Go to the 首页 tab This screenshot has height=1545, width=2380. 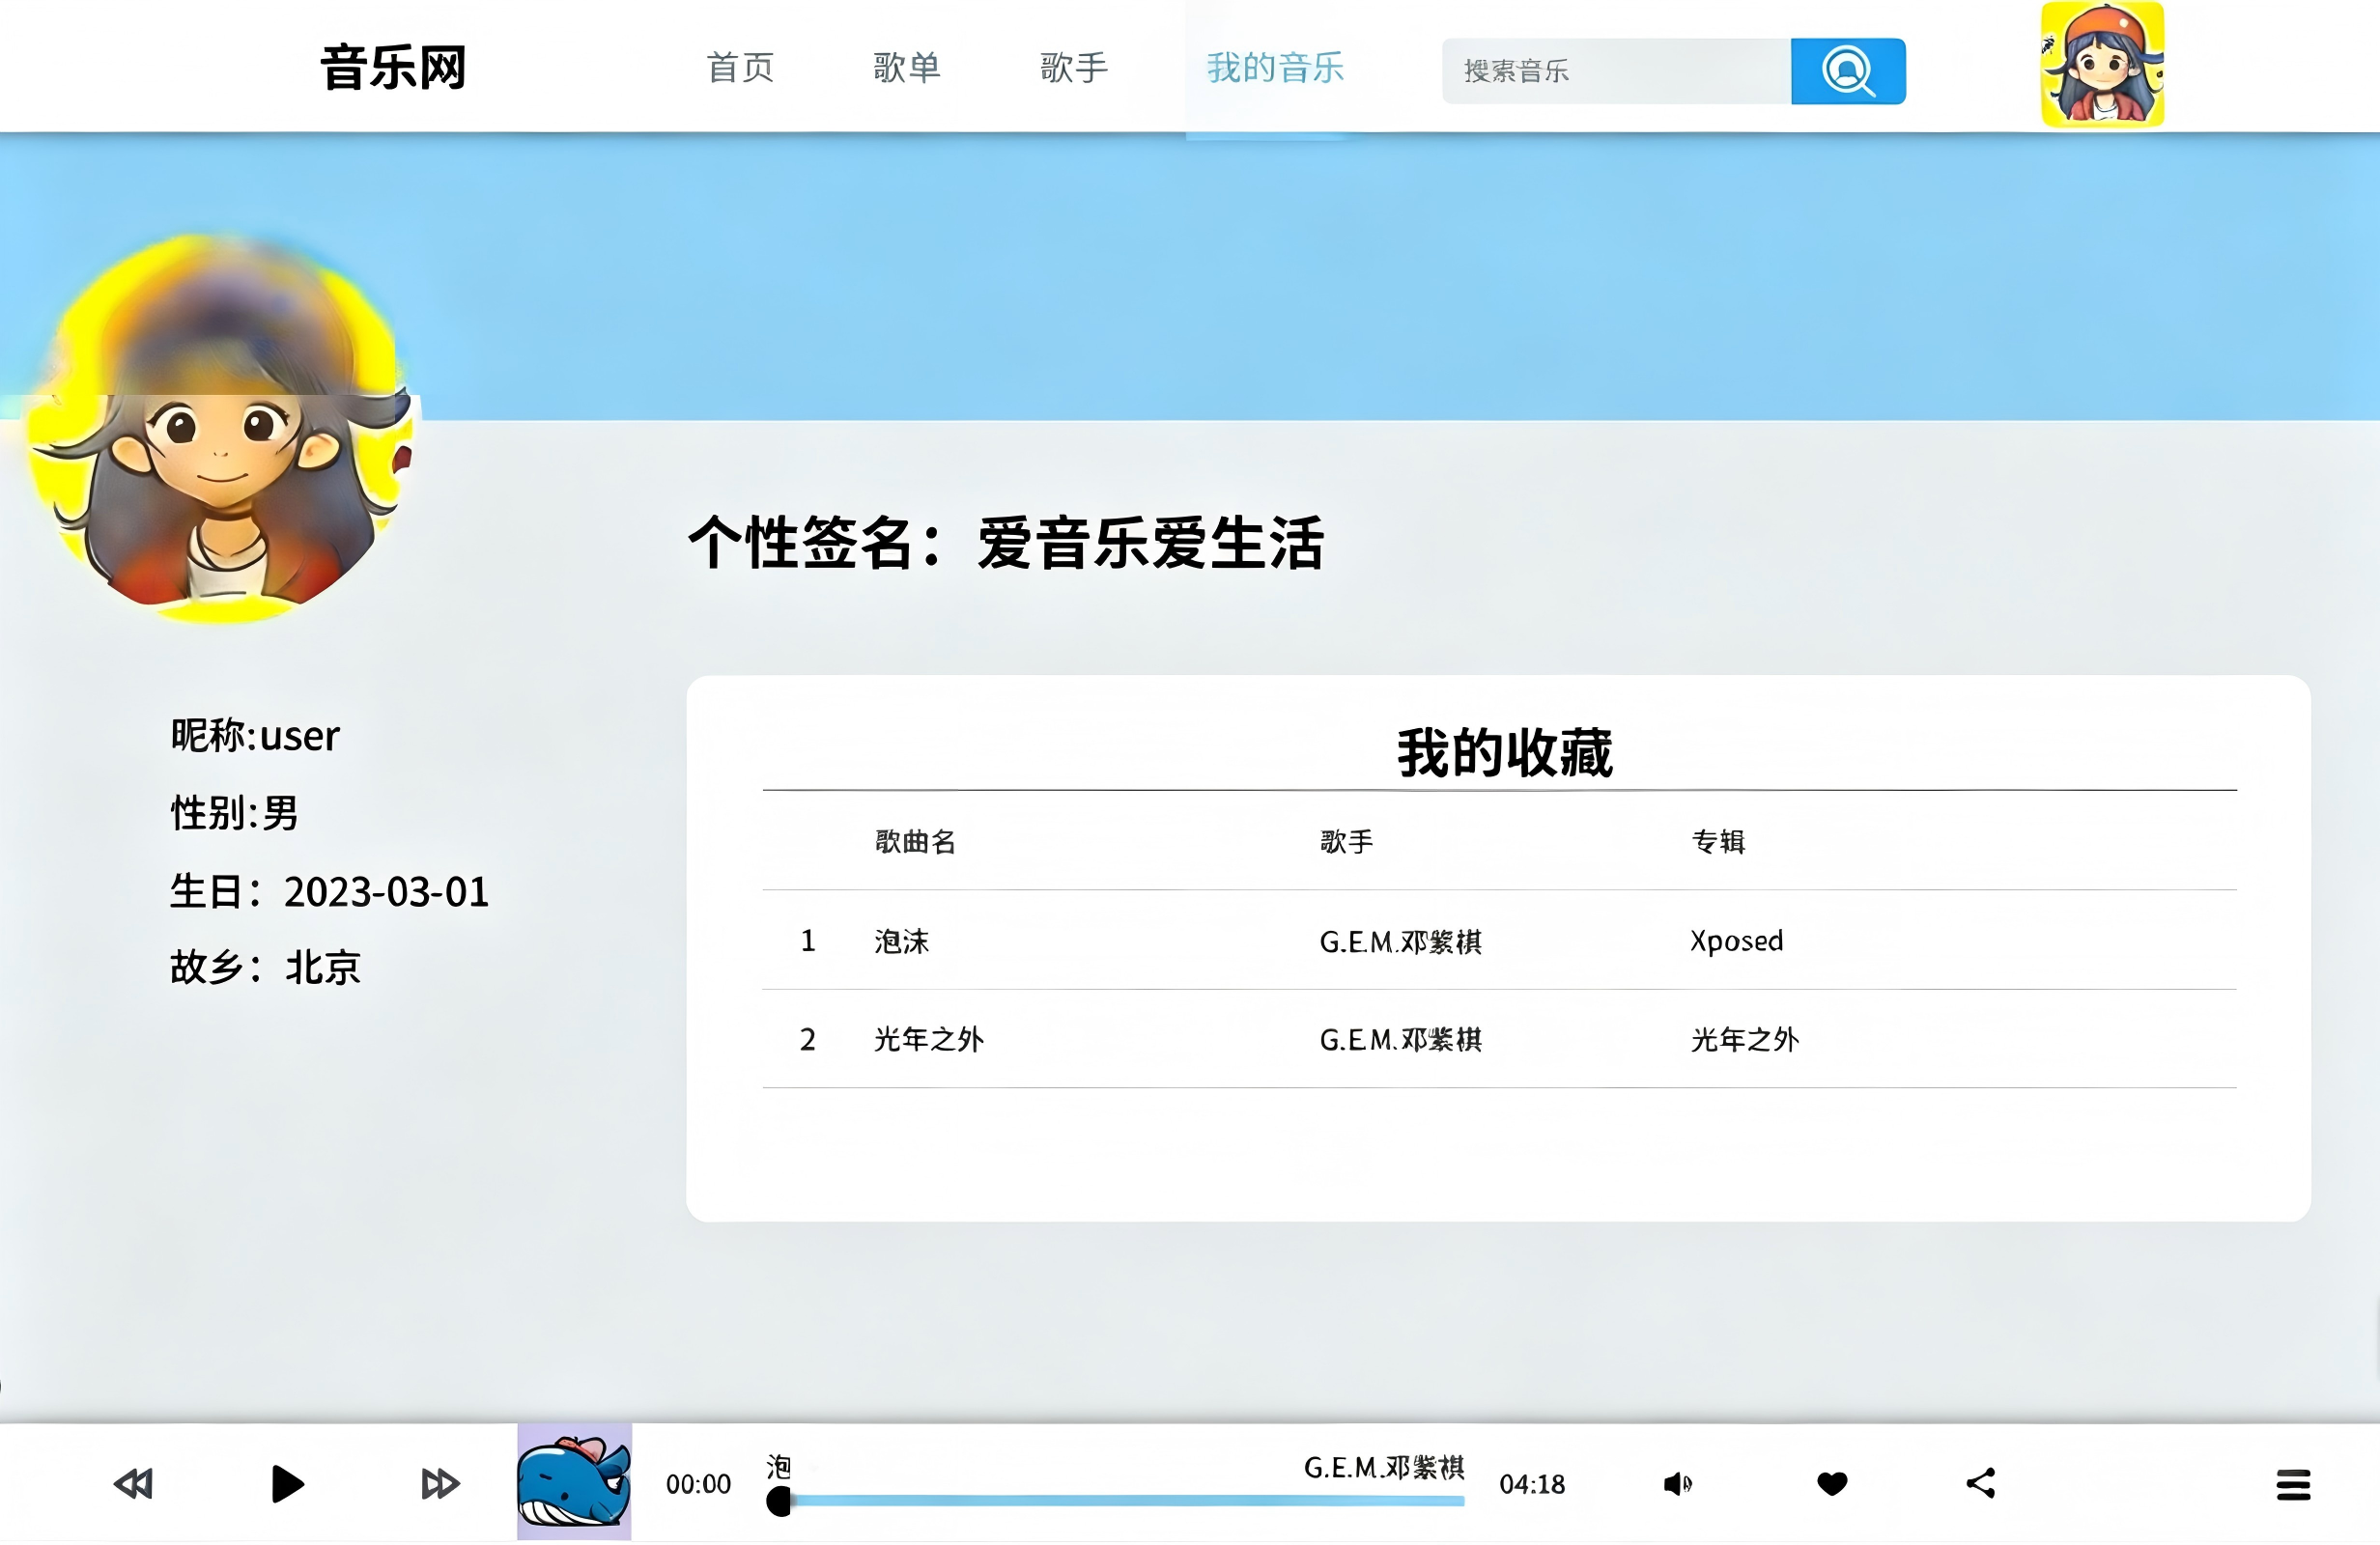pyautogui.click(x=740, y=68)
